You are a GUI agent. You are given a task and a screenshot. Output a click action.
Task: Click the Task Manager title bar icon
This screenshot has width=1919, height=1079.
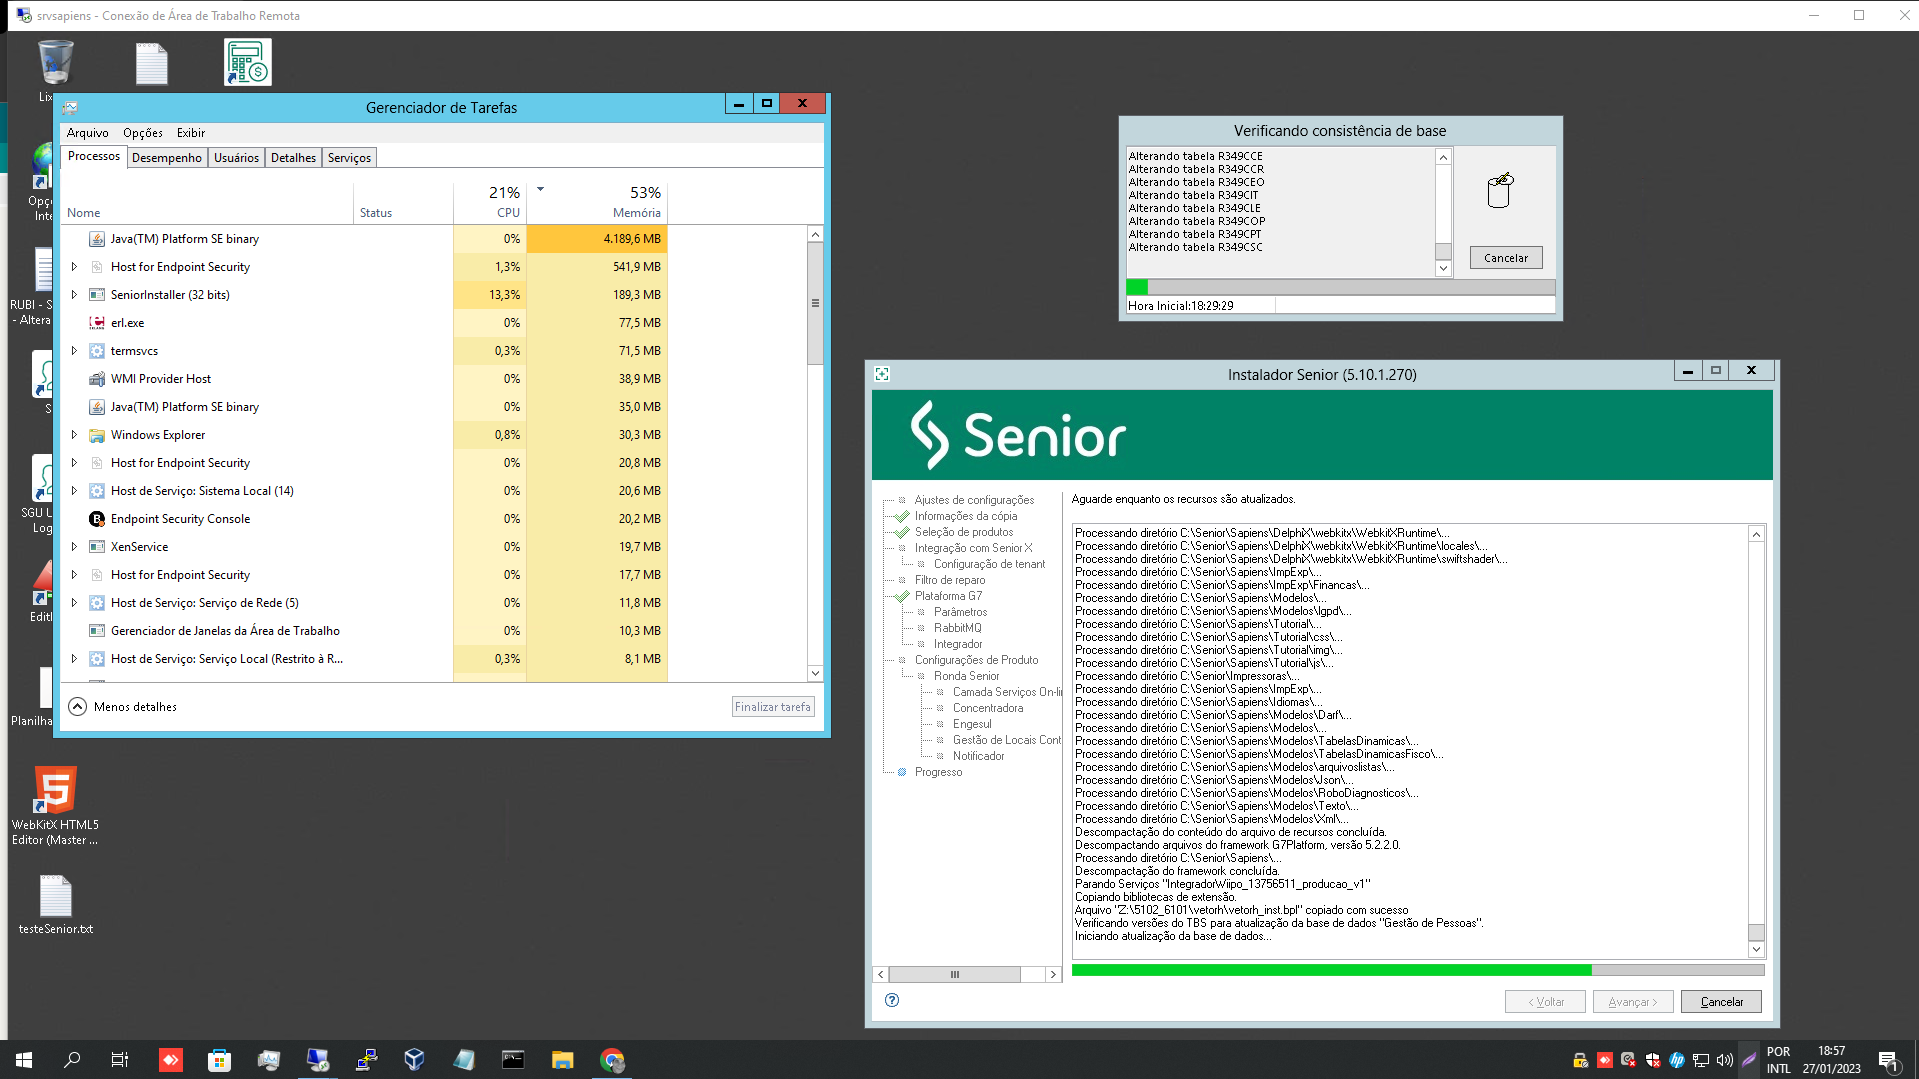coord(70,107)
